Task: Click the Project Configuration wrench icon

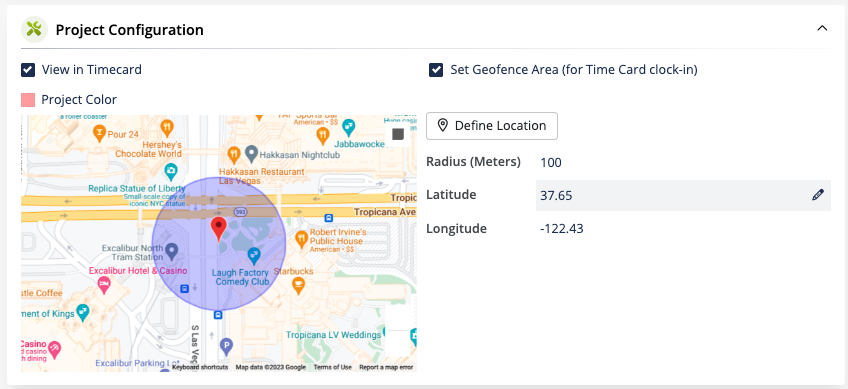Action: click(x=35, y=30)
